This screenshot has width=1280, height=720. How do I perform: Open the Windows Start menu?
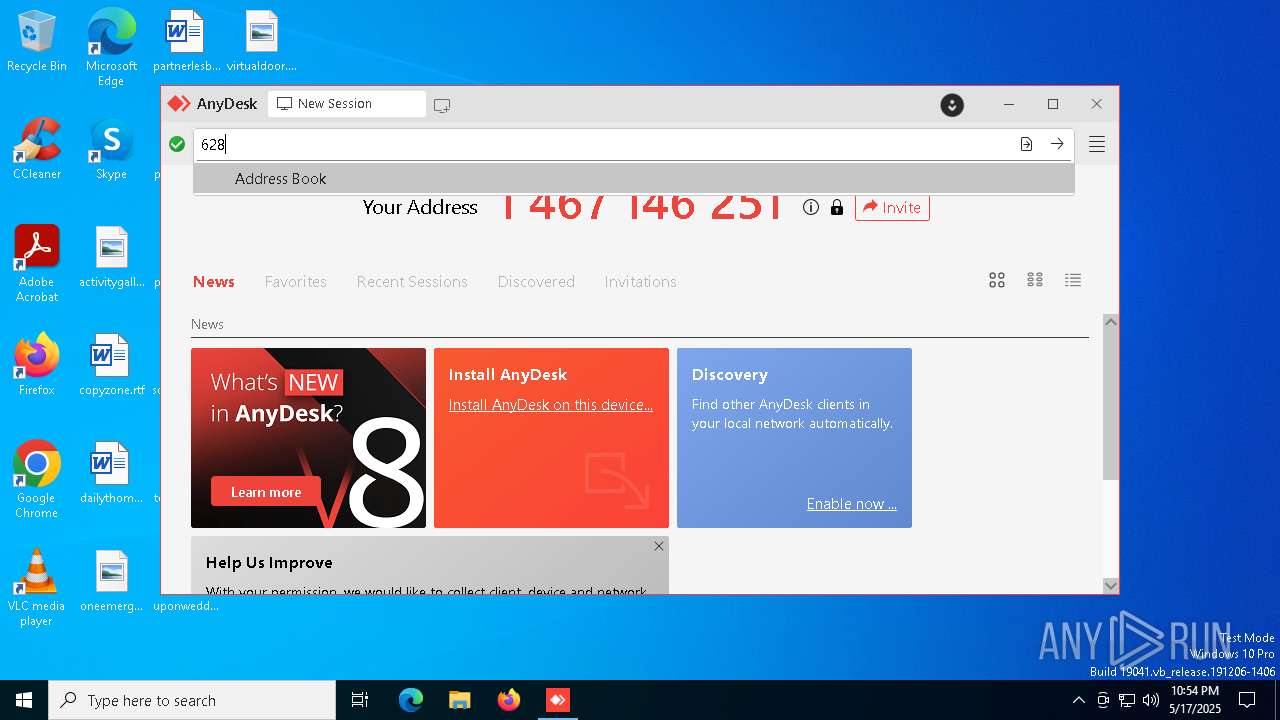24,700
